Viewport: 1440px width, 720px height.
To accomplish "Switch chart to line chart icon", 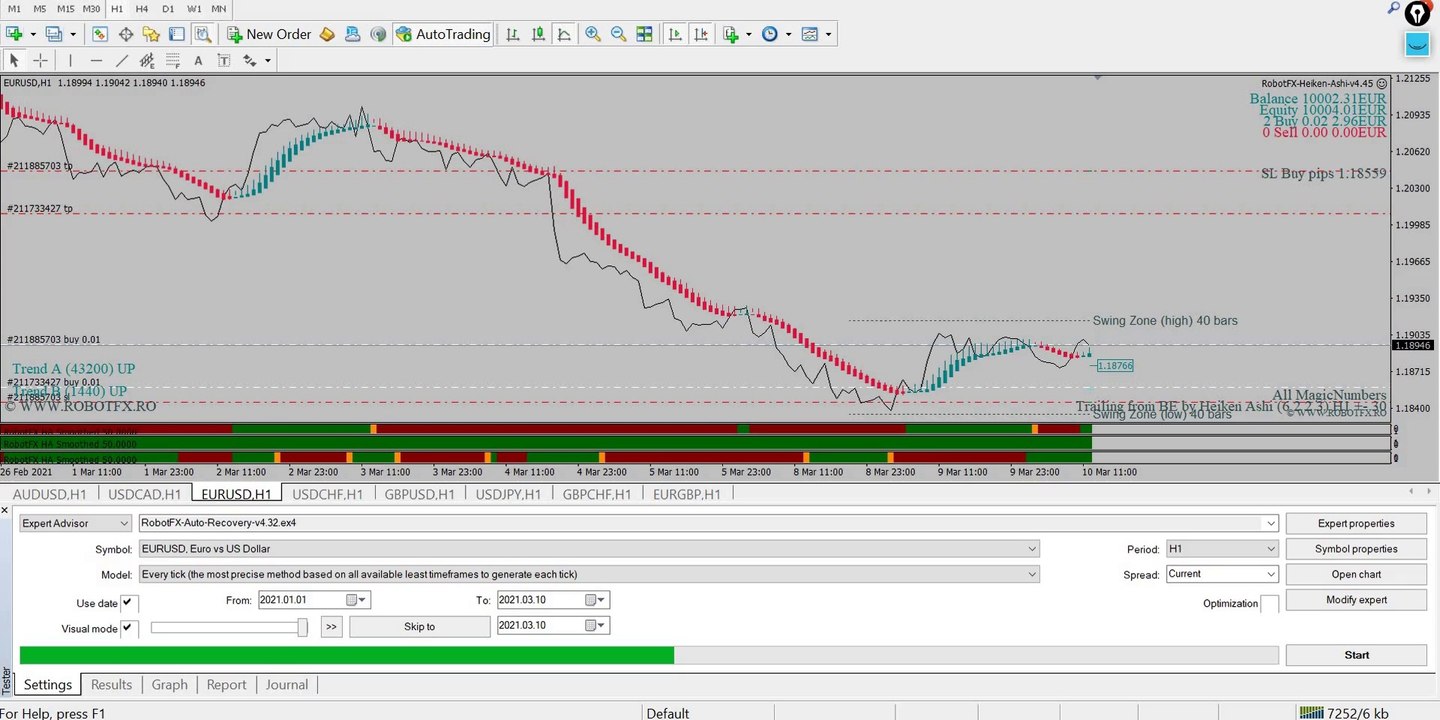I will 565,34.
